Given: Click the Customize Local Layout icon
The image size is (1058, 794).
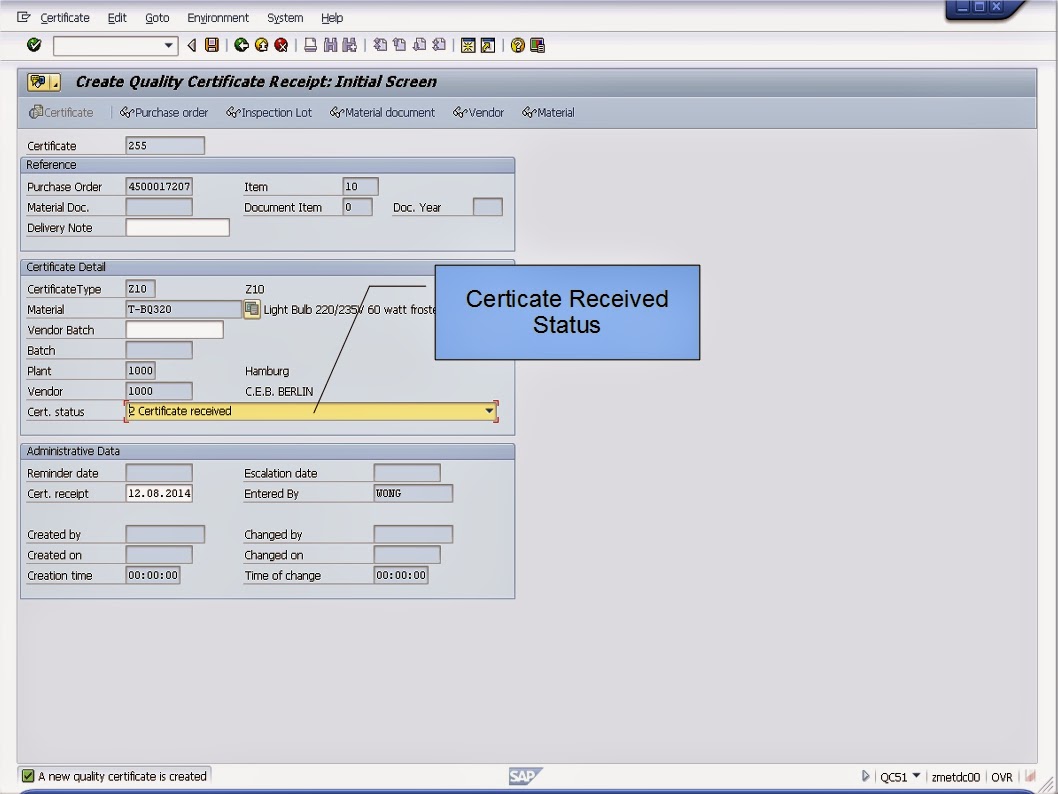Looking at the screenshot, I should [x=537, y=45].
